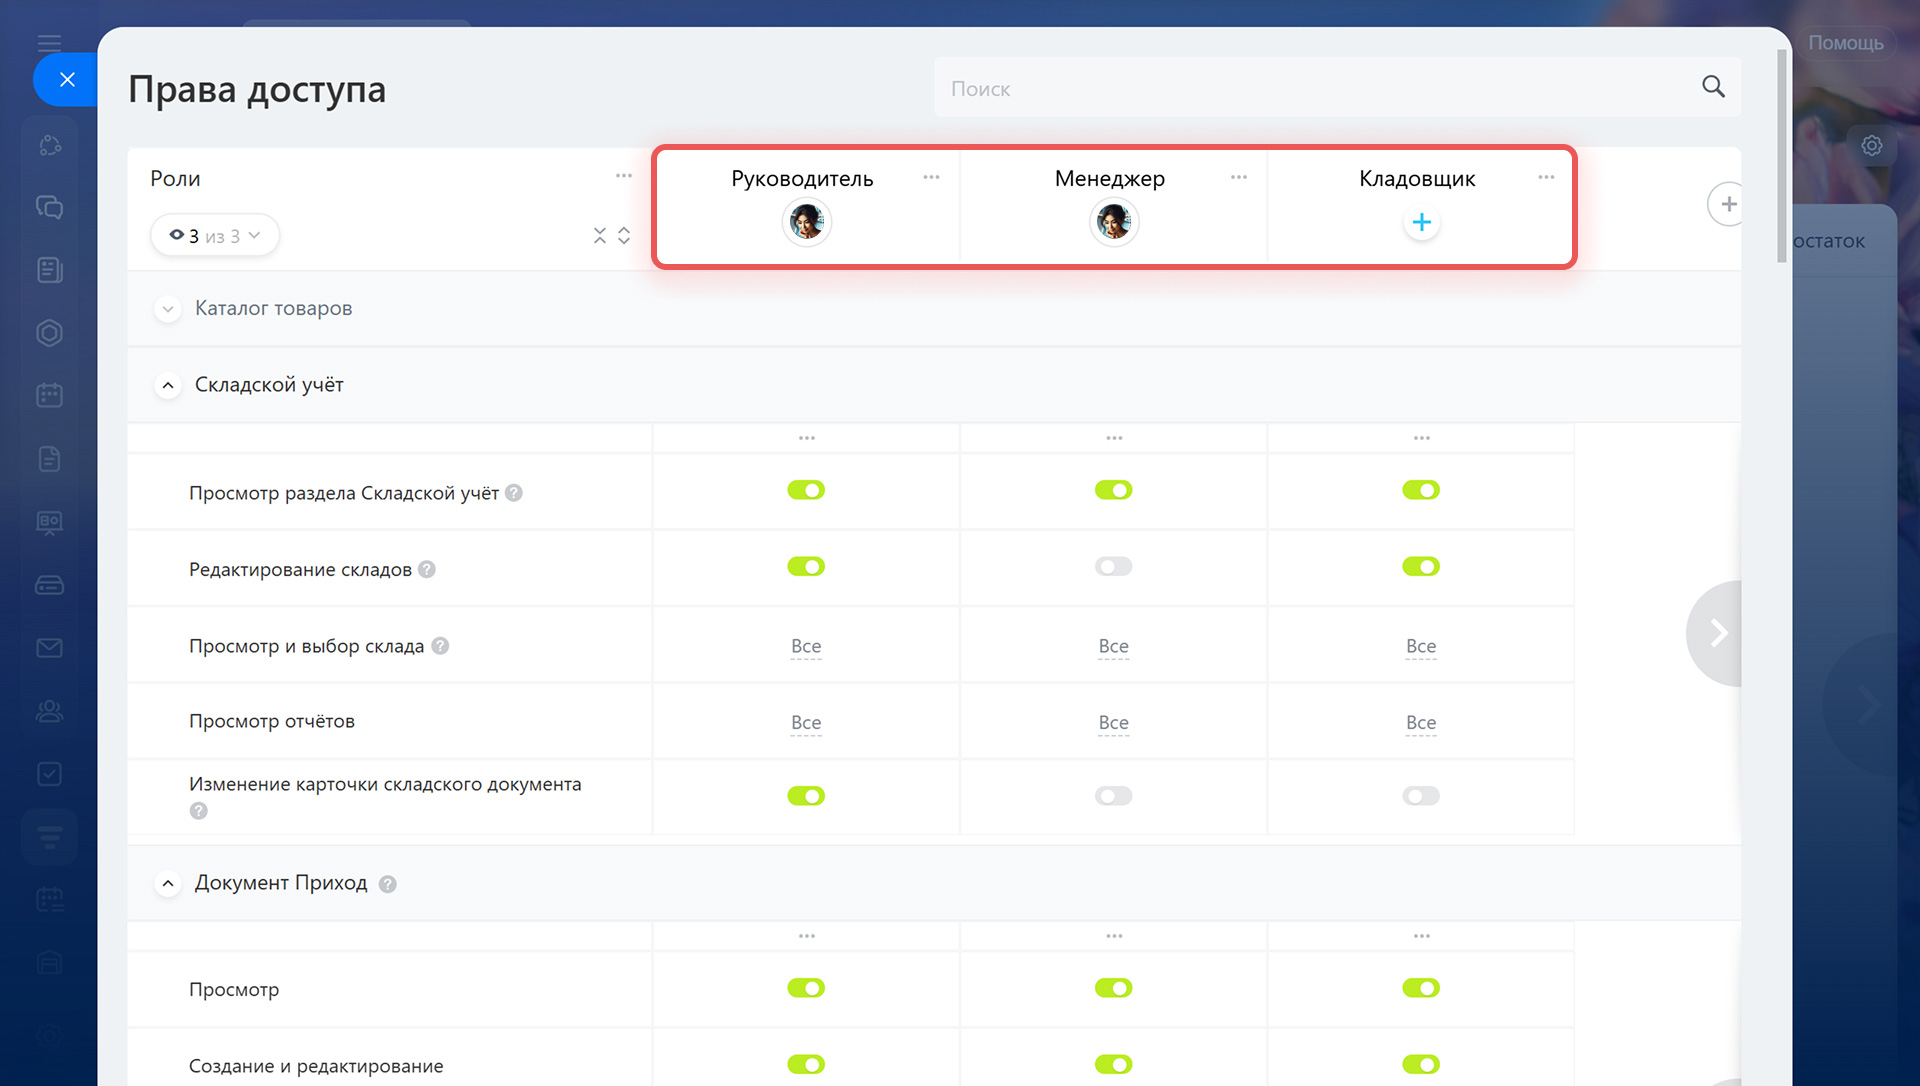Collapse the Складской учёт section

[168, 385]
